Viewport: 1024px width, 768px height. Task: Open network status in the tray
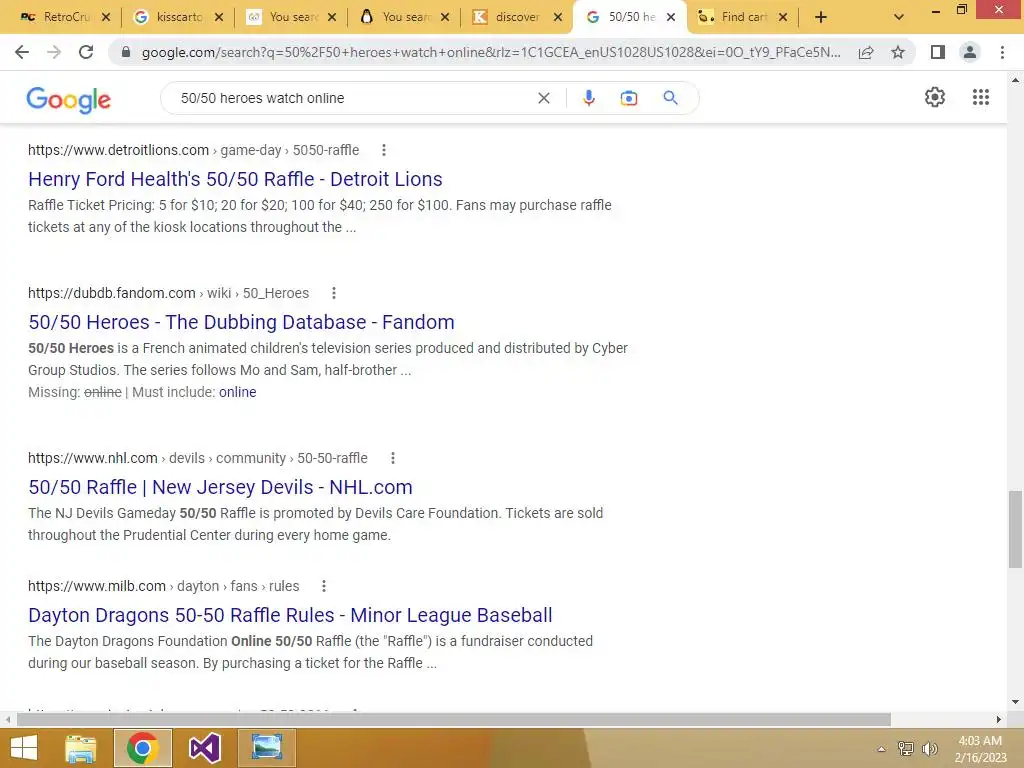pos(905,749)
